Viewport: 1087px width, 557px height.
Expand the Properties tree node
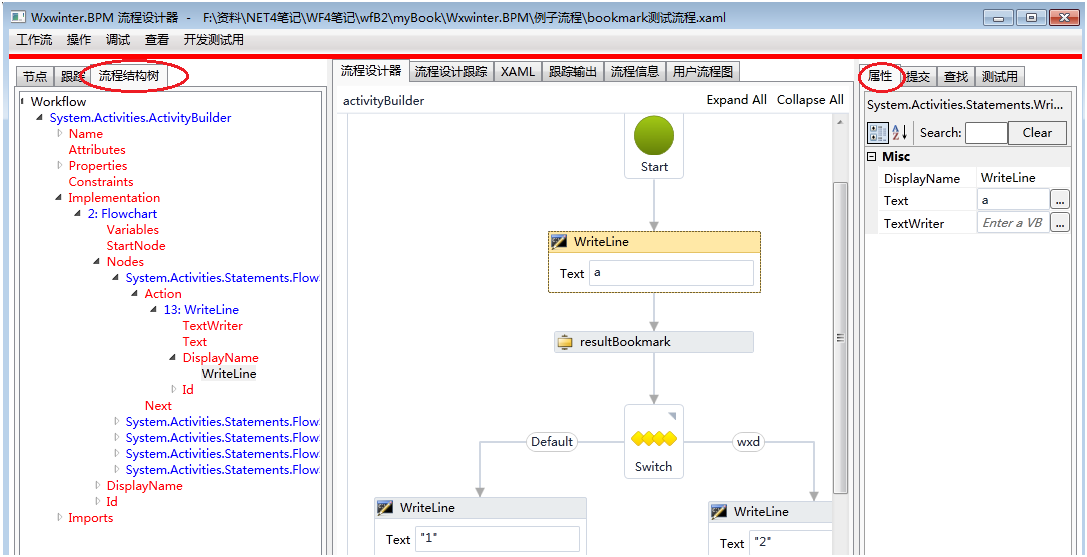59,166
